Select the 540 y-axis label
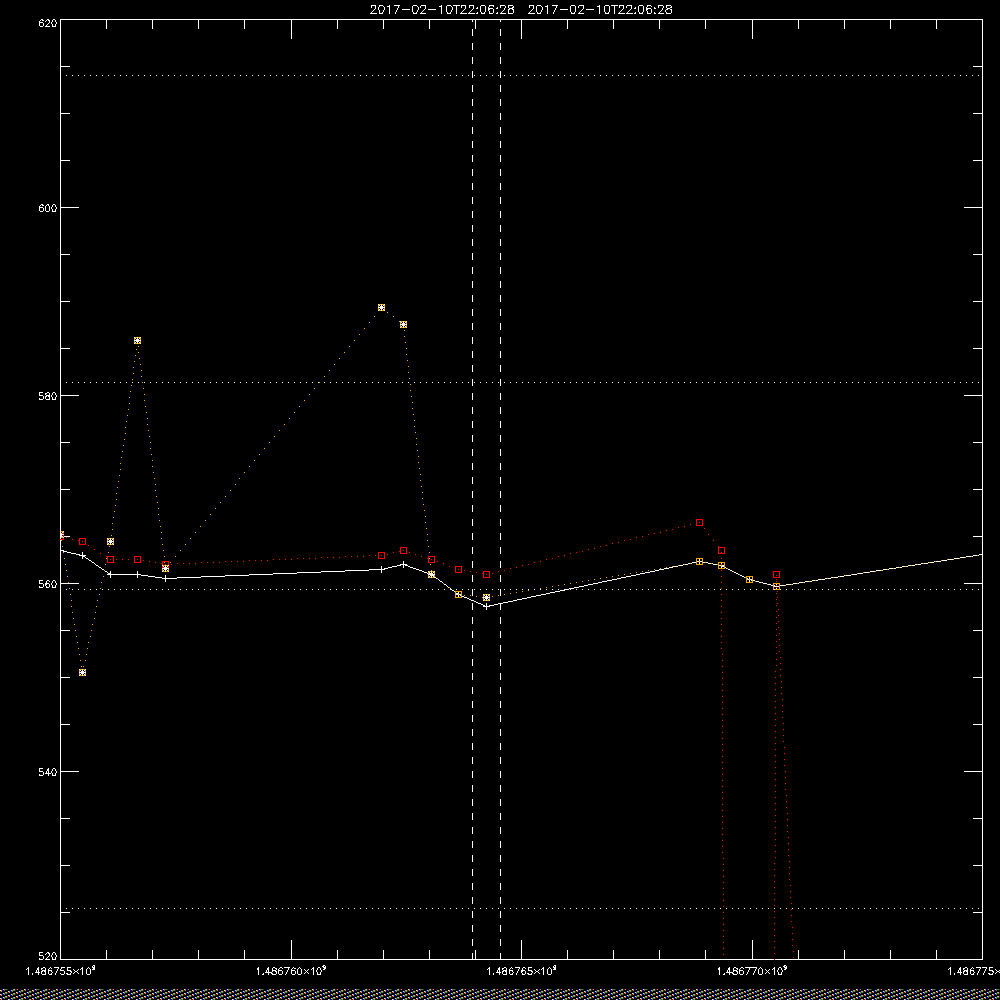The width and height of the screenshot is (1000, 1000). click(x=48, y=772)
